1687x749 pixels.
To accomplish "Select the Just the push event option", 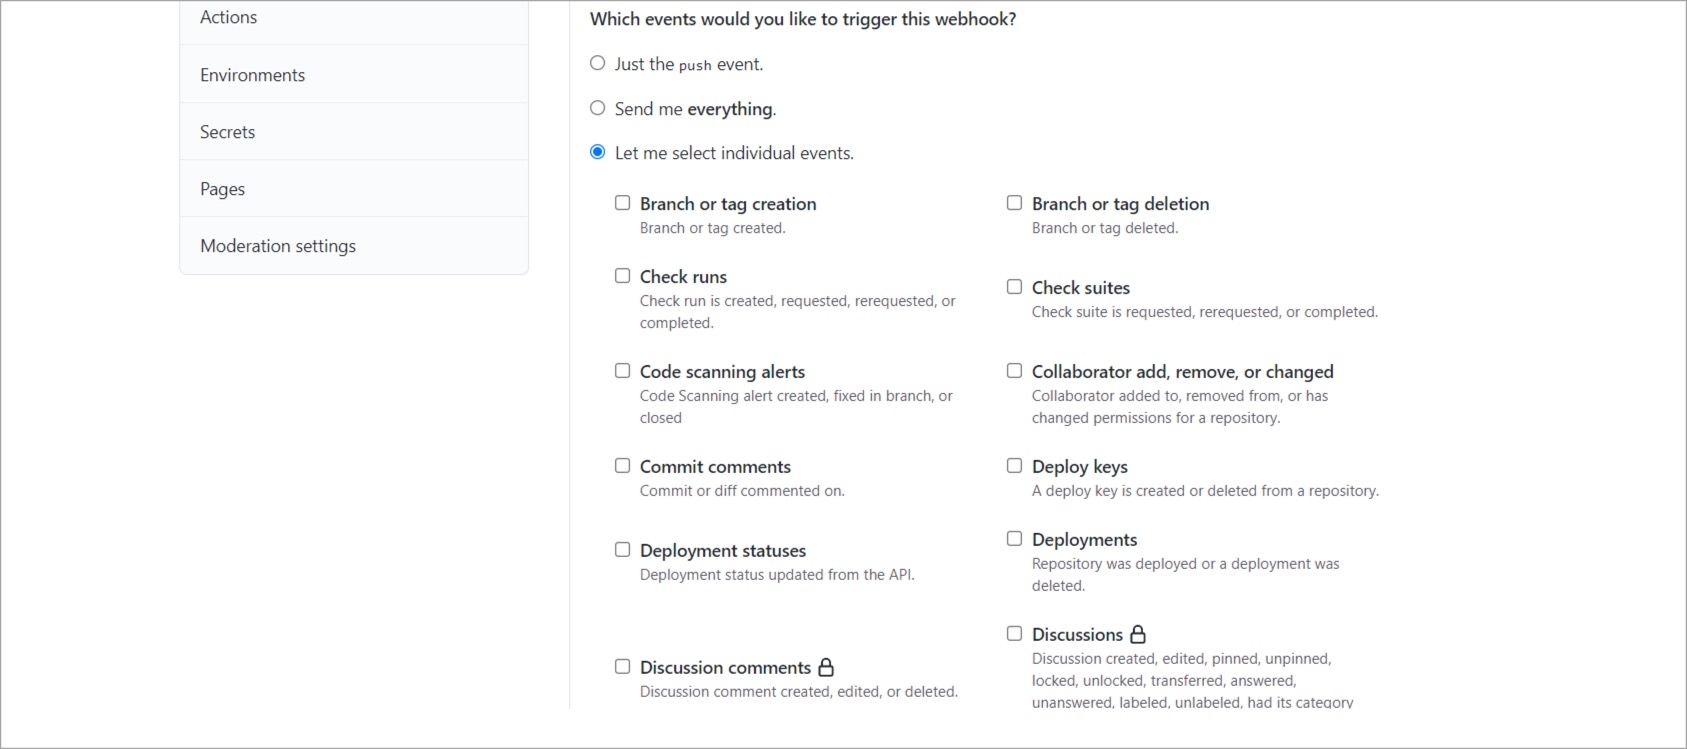I will pyautogui.click(x=598, y=63).
